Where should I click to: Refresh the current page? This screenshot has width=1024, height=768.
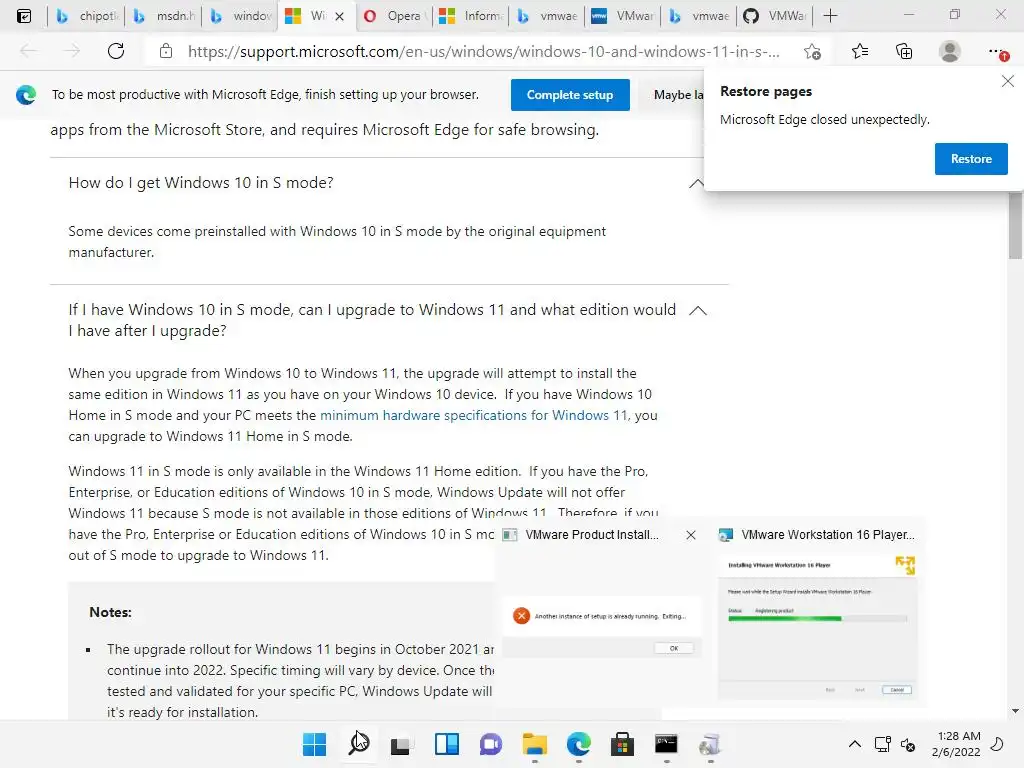click(116, 51)
